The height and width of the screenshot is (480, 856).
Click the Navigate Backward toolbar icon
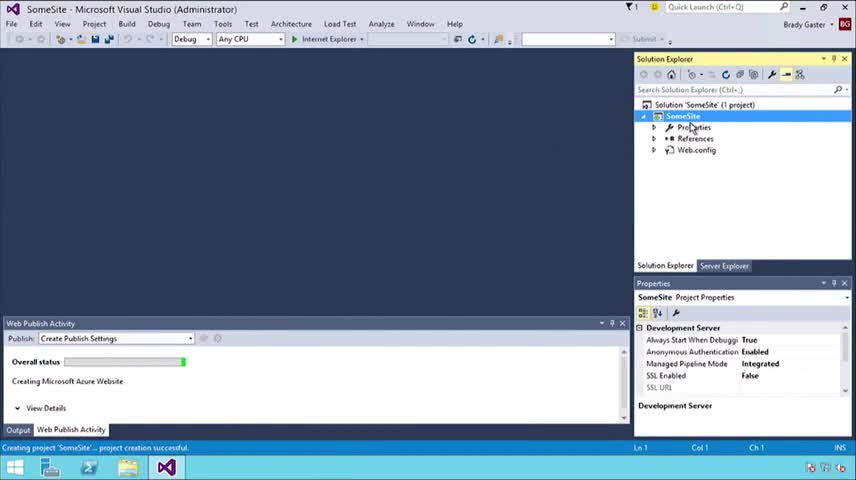20,39
